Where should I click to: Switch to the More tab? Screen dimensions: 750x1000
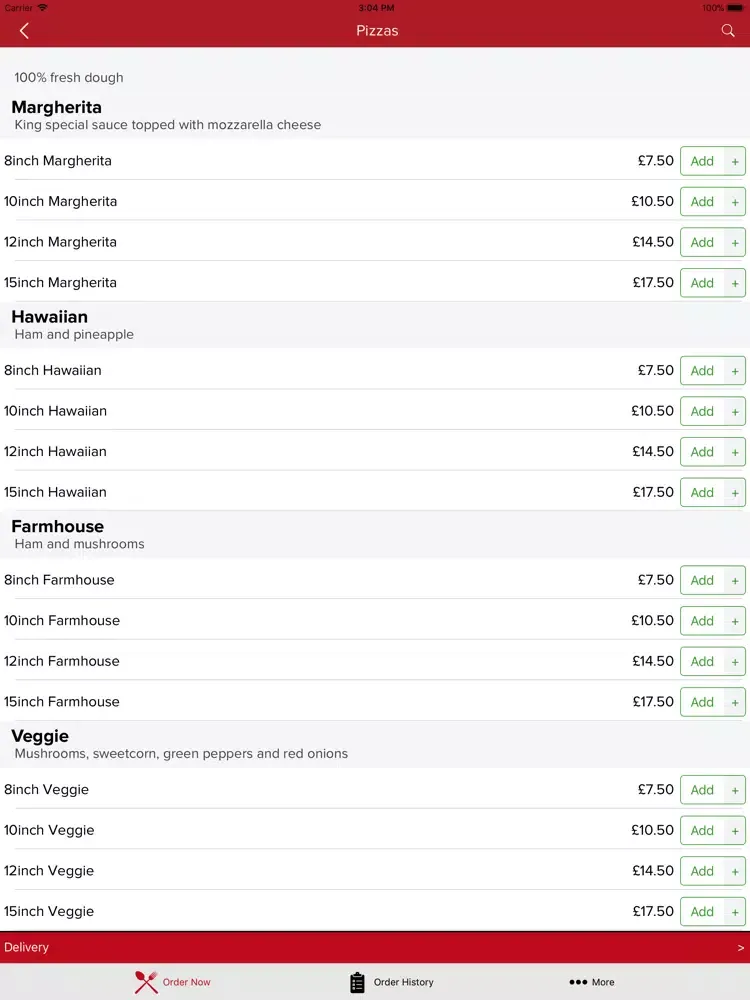click(x=592, y=982)
